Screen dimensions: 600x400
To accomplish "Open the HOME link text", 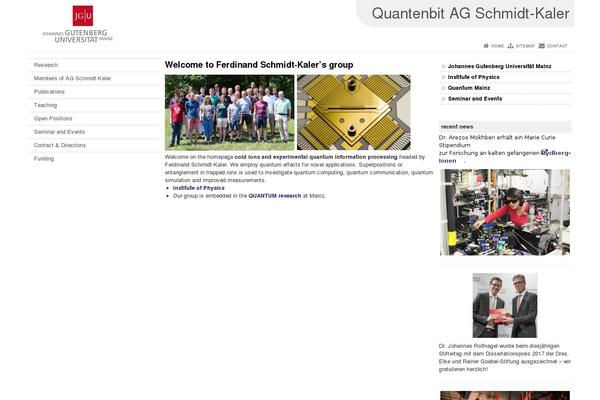I will point(497,46).
